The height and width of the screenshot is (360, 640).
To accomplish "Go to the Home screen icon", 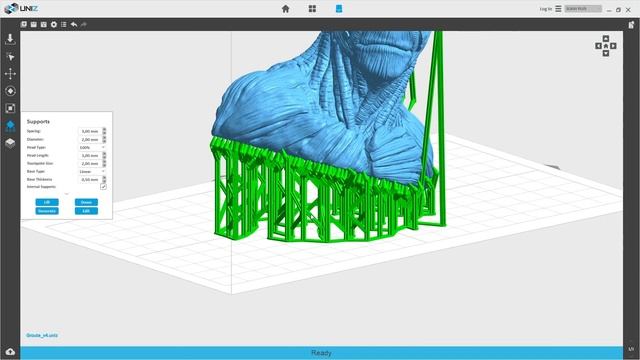I will coord(285,9).
